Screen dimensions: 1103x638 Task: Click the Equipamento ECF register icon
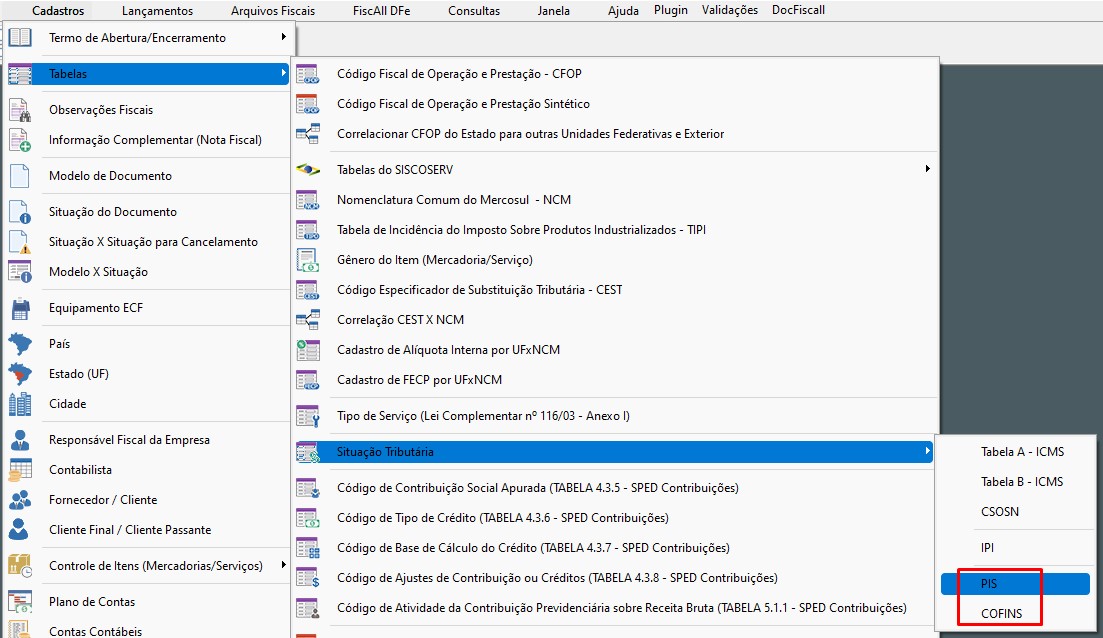20,308
